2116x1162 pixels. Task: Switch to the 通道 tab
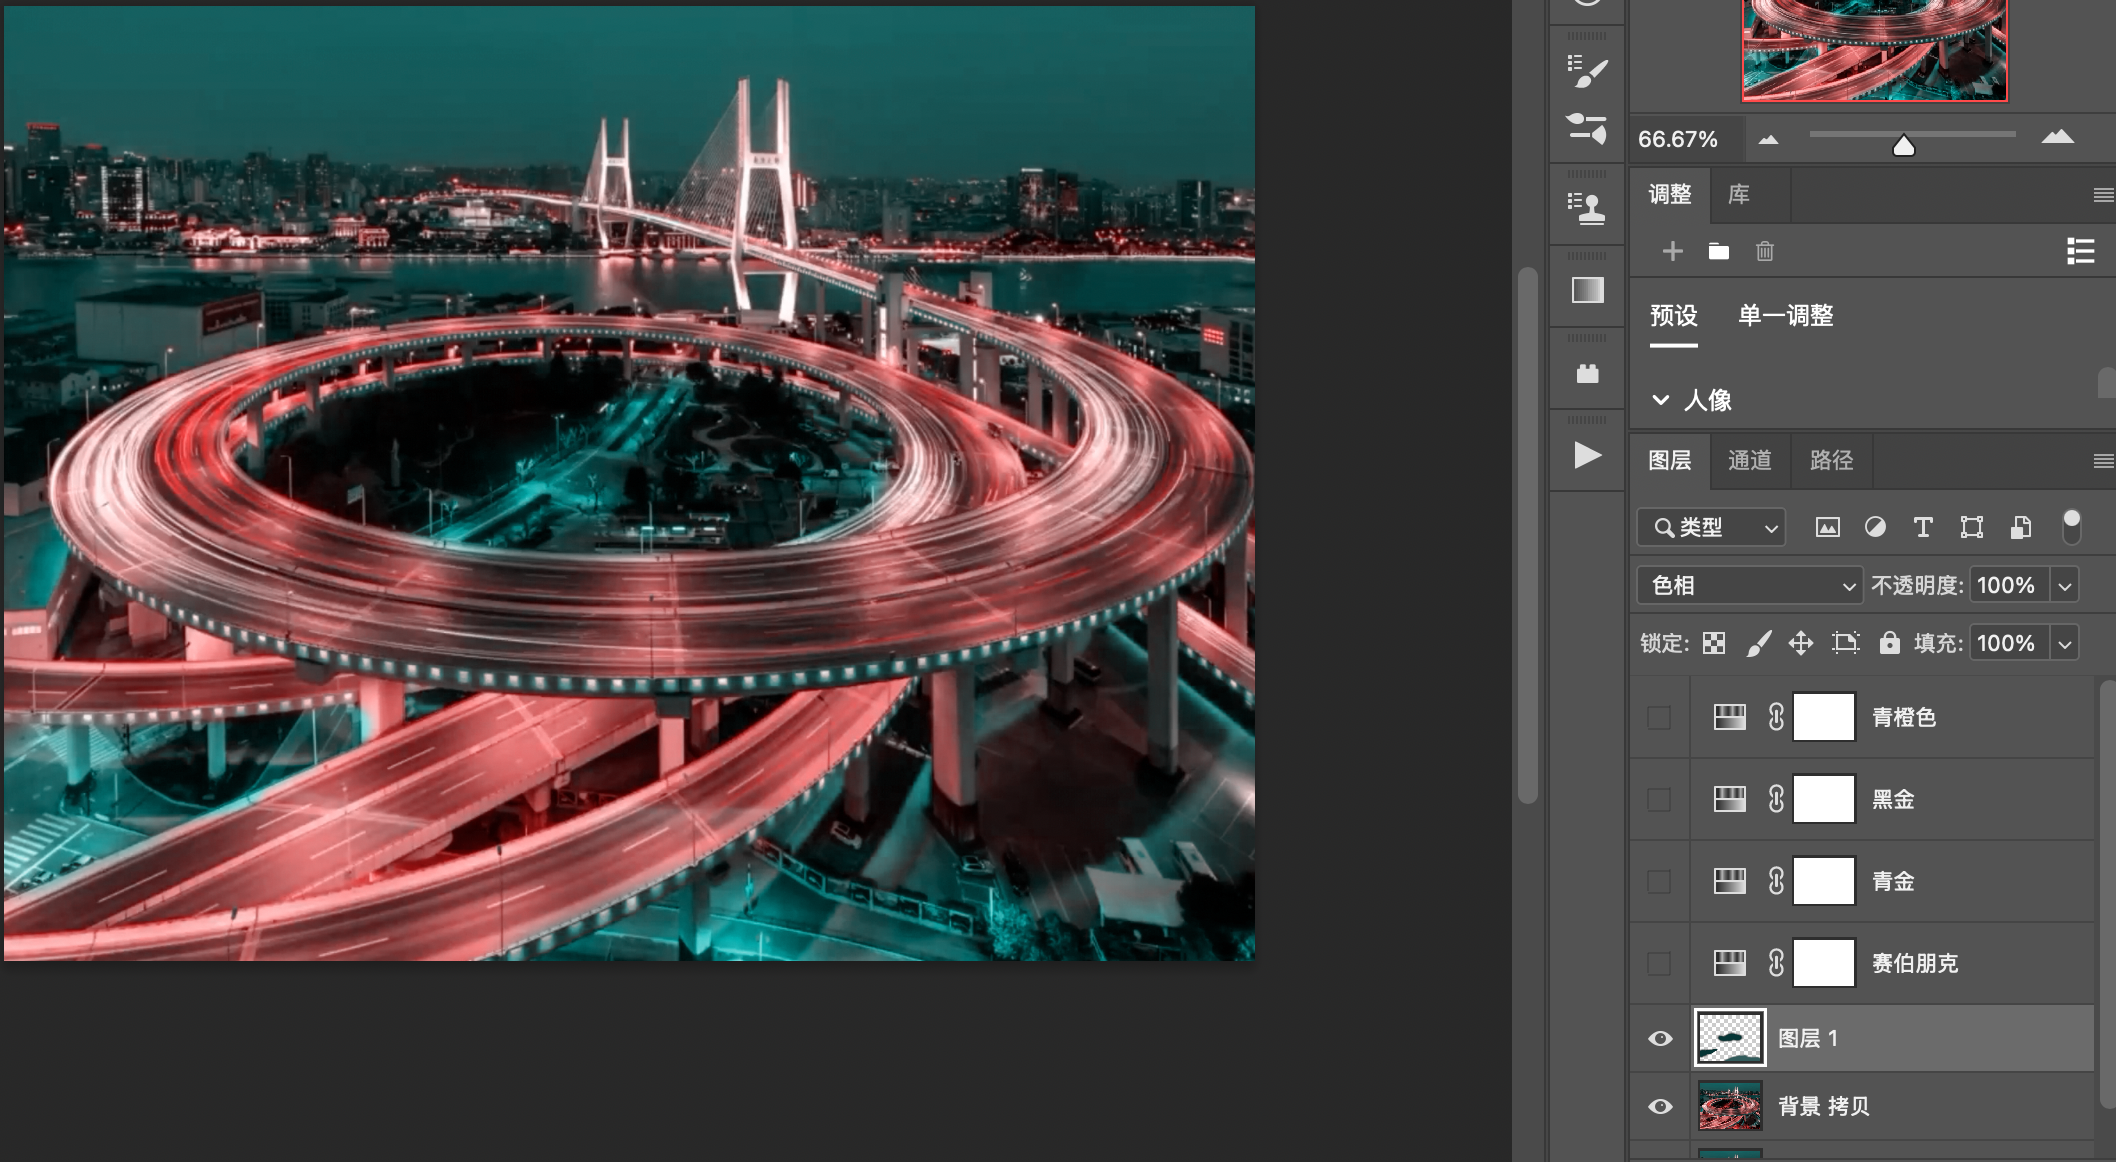(x=1749, y=460)
